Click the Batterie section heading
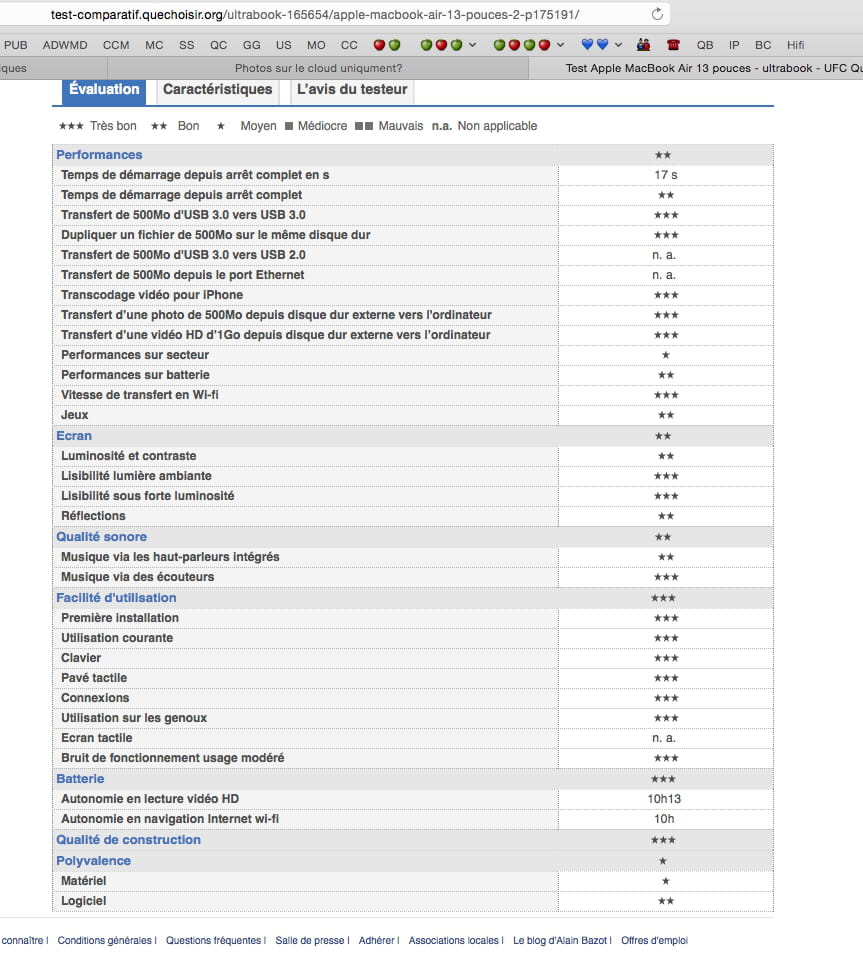This screenshot has width=863, height=953. [x=80, y=779]
